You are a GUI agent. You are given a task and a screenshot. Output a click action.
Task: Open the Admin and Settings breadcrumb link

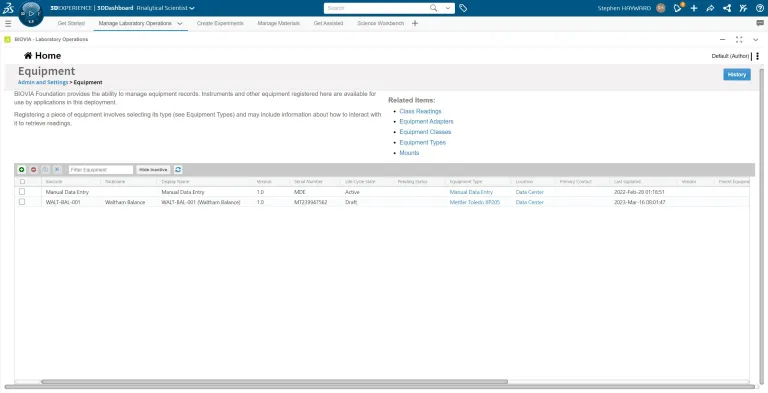pos(43,82)
